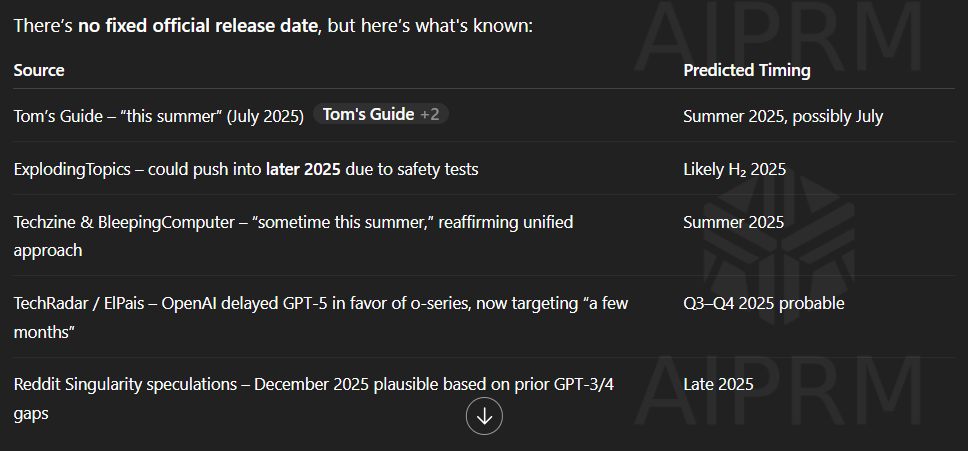
Task: Click the bottom AIPRM watermark text
Action: pyautogui.click(x=779, y=390)
